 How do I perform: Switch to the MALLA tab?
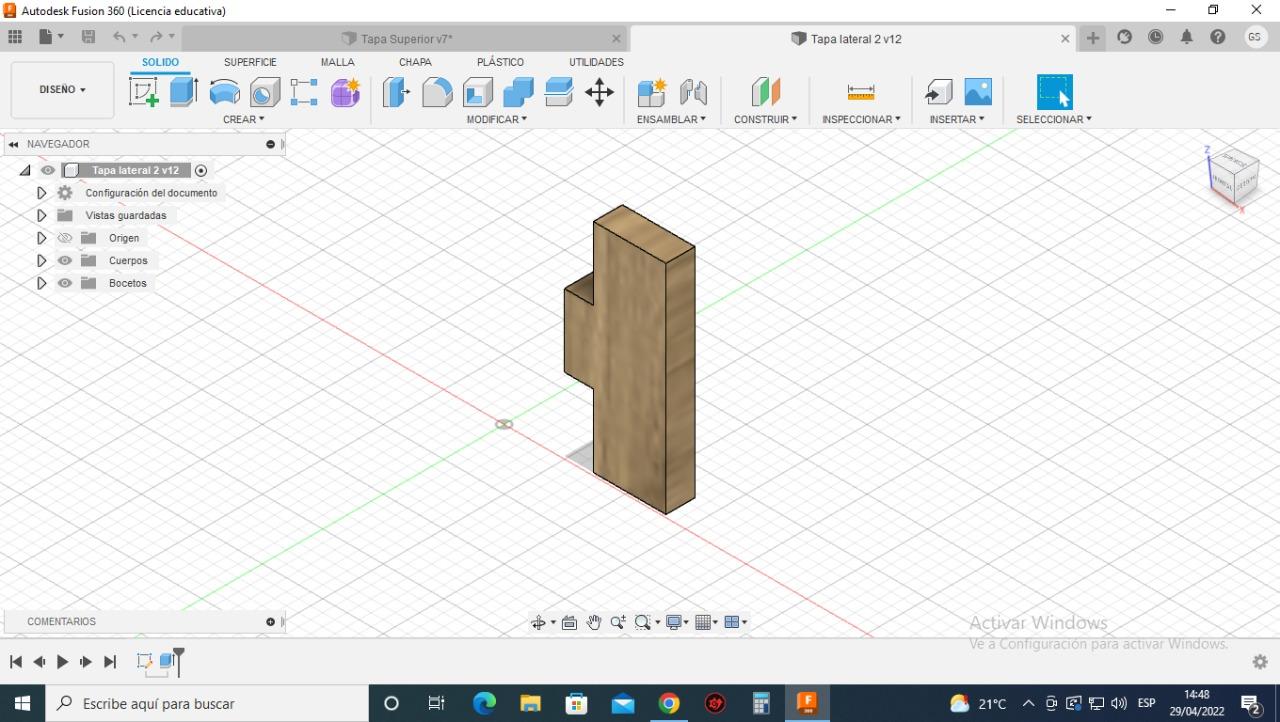(338, 62)
